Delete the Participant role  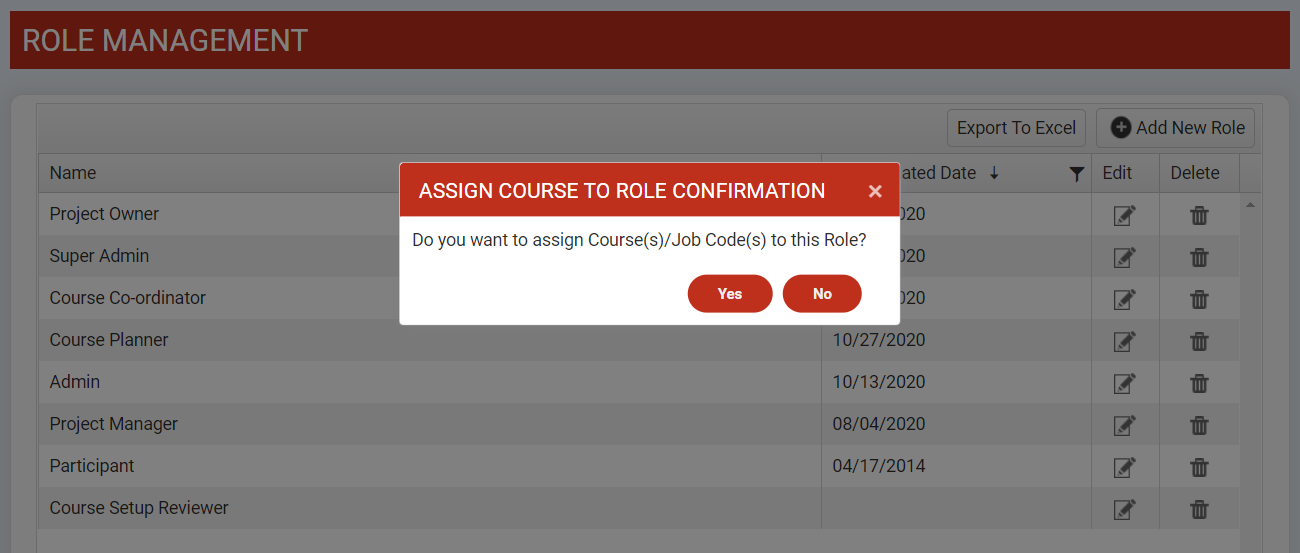click(x=1199, y=467)
